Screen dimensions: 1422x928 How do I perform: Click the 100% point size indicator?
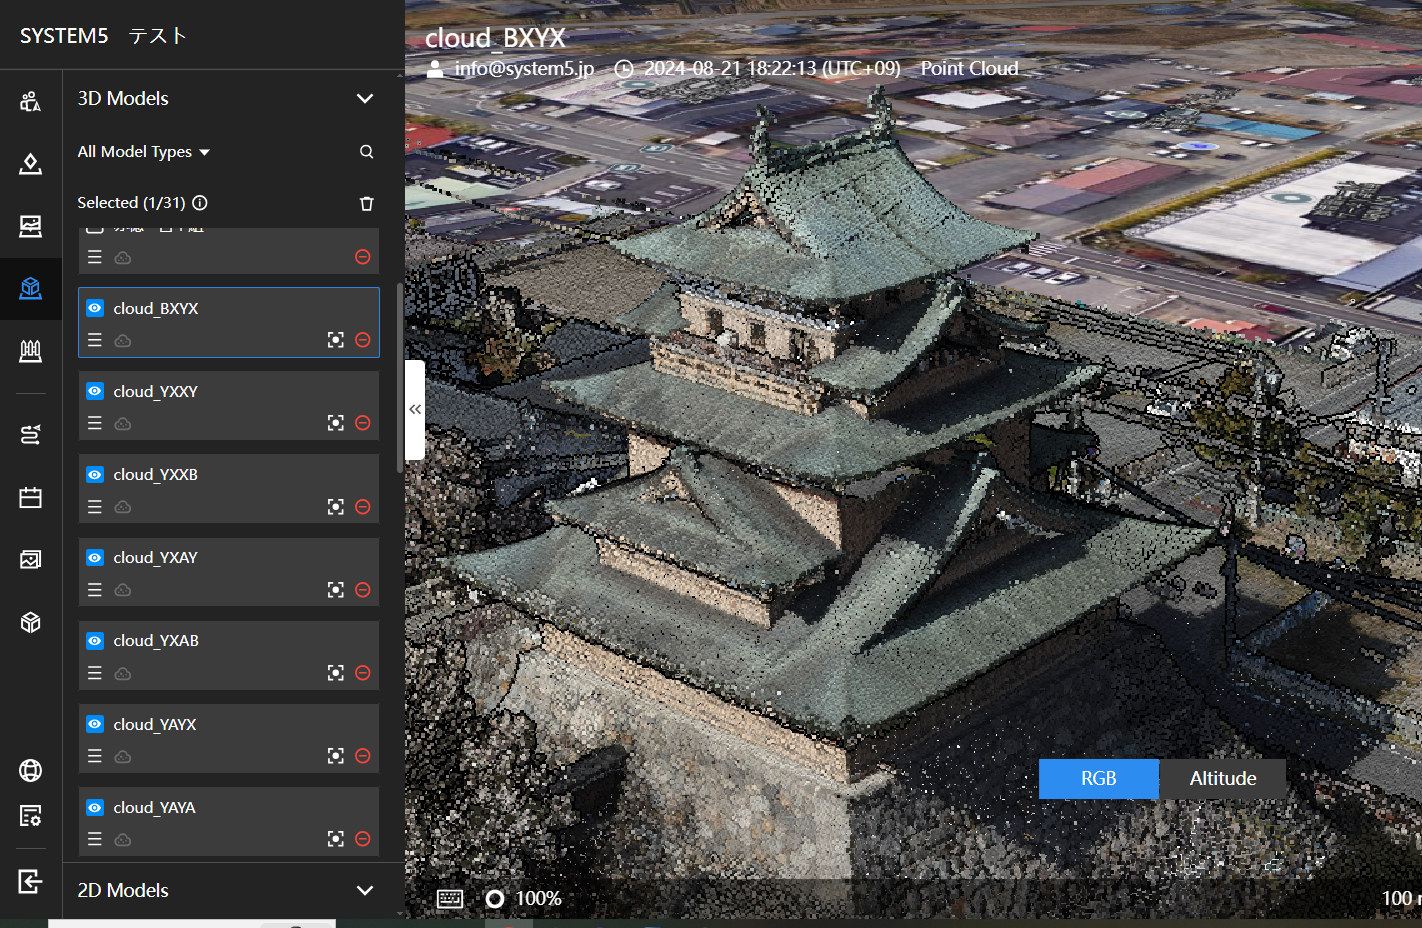pyautogui.click(x=538, y=899)
